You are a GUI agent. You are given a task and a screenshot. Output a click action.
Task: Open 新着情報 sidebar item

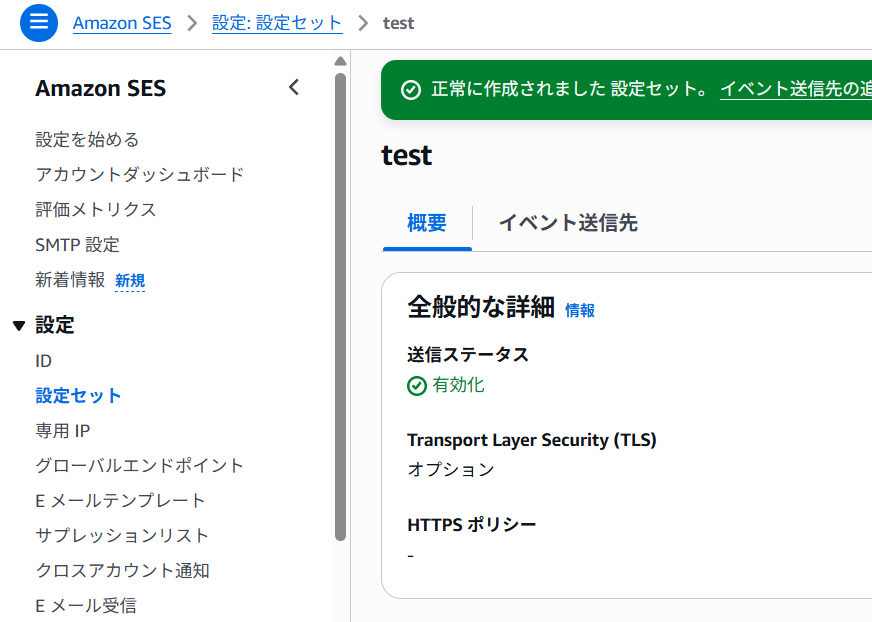point(70,279)
